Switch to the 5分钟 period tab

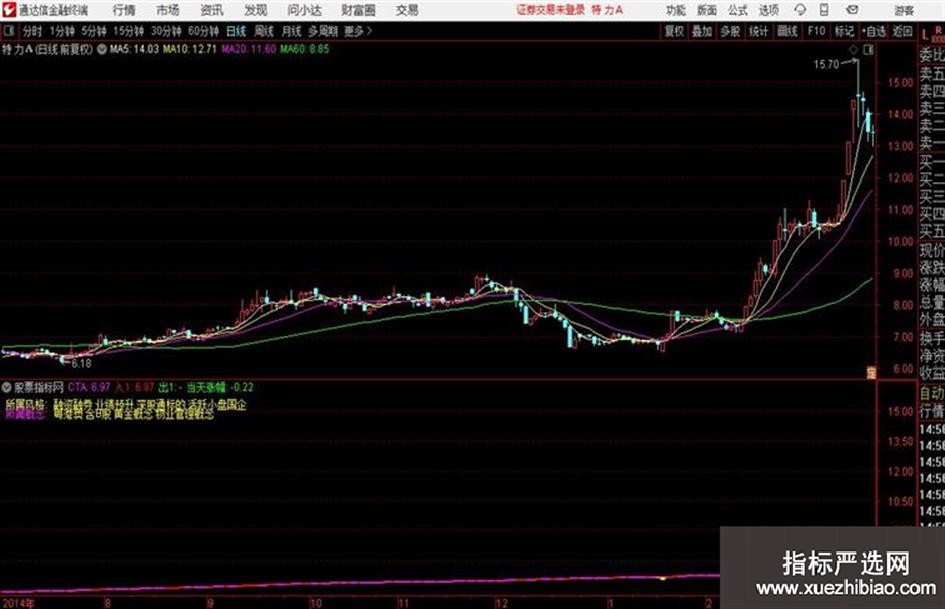94,31
